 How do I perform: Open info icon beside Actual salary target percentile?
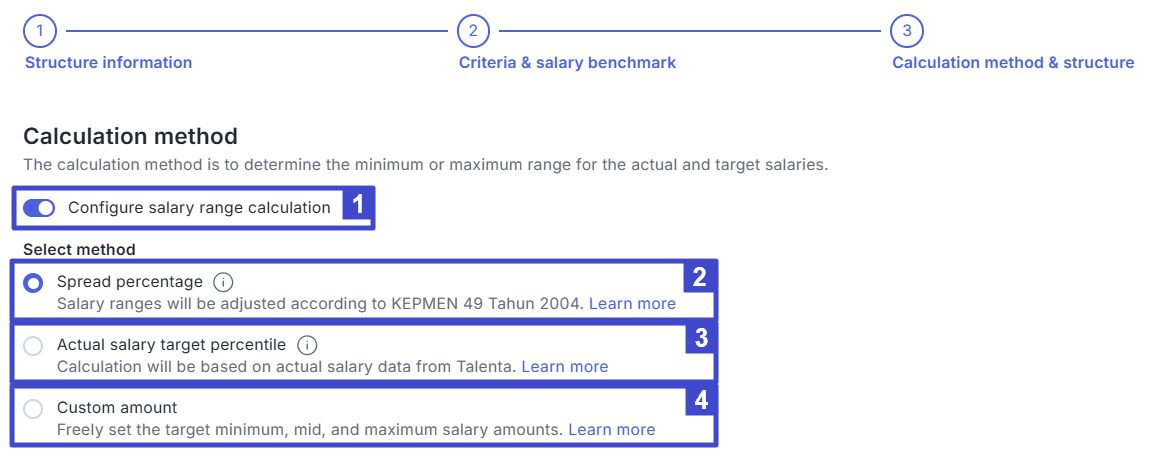point(308,345)
